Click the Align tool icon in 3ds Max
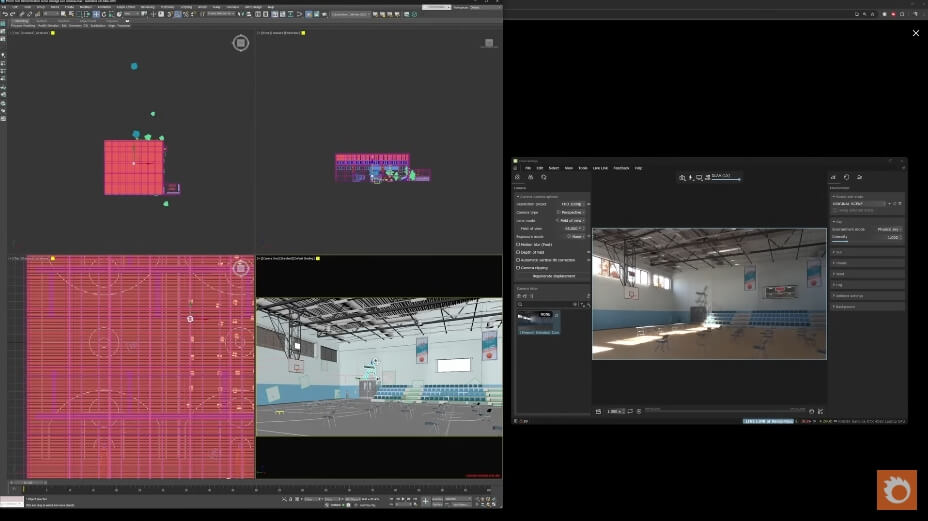The image size is (928, 521). [248, 14]
